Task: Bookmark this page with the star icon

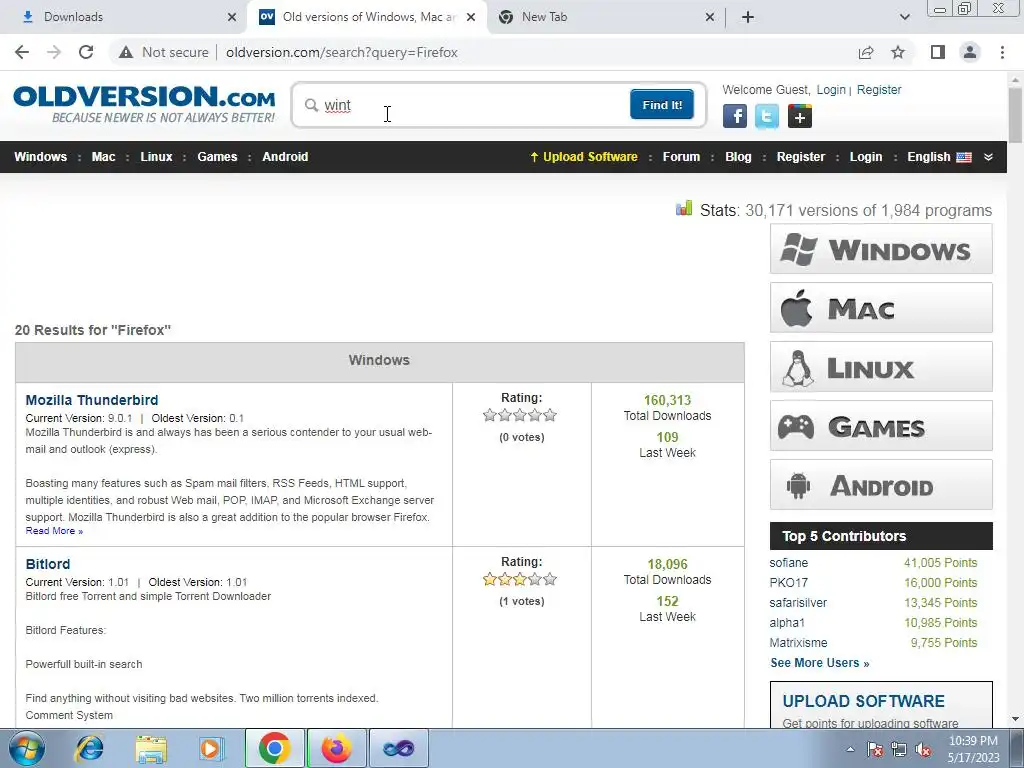Action: (898, 52)
